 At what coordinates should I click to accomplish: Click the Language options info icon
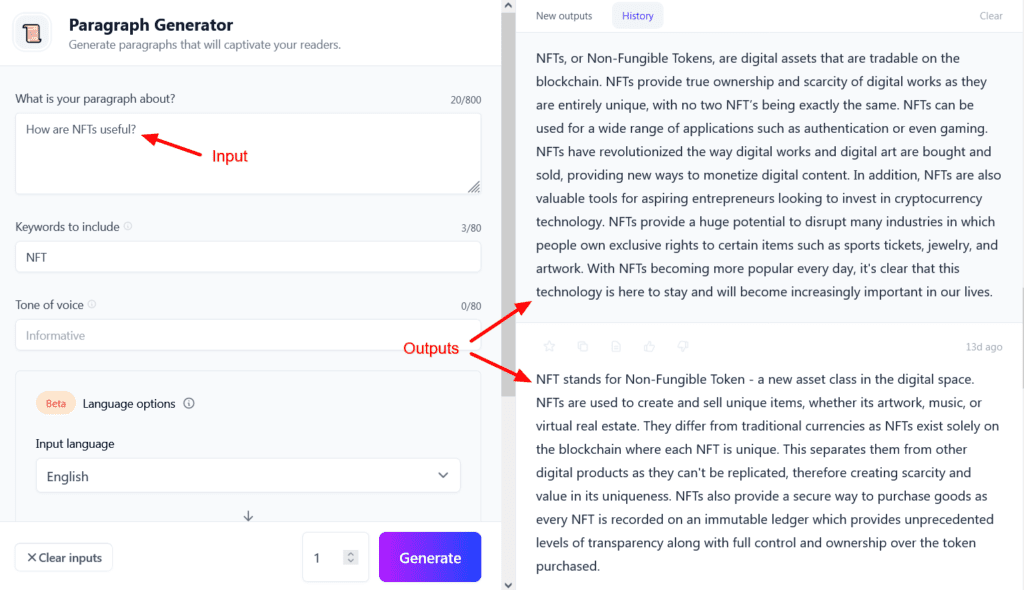point(188,403)
